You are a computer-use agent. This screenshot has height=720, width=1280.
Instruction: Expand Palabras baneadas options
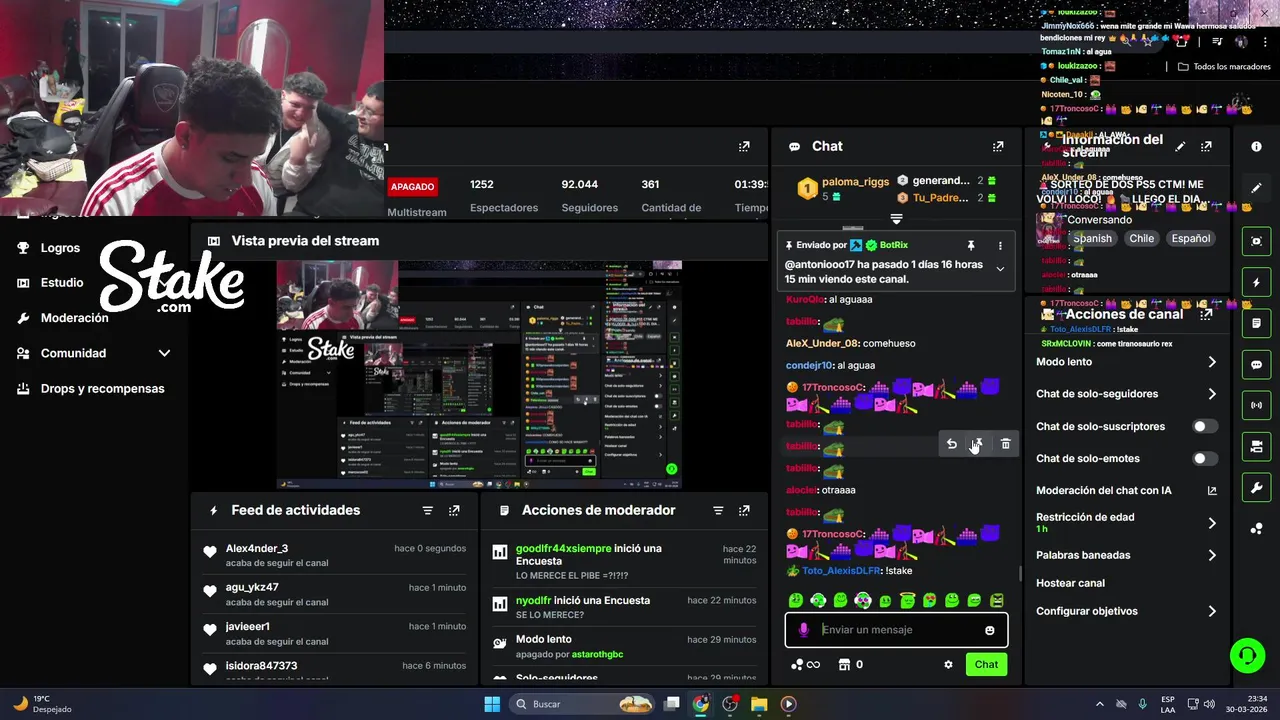click(1212, 555)
